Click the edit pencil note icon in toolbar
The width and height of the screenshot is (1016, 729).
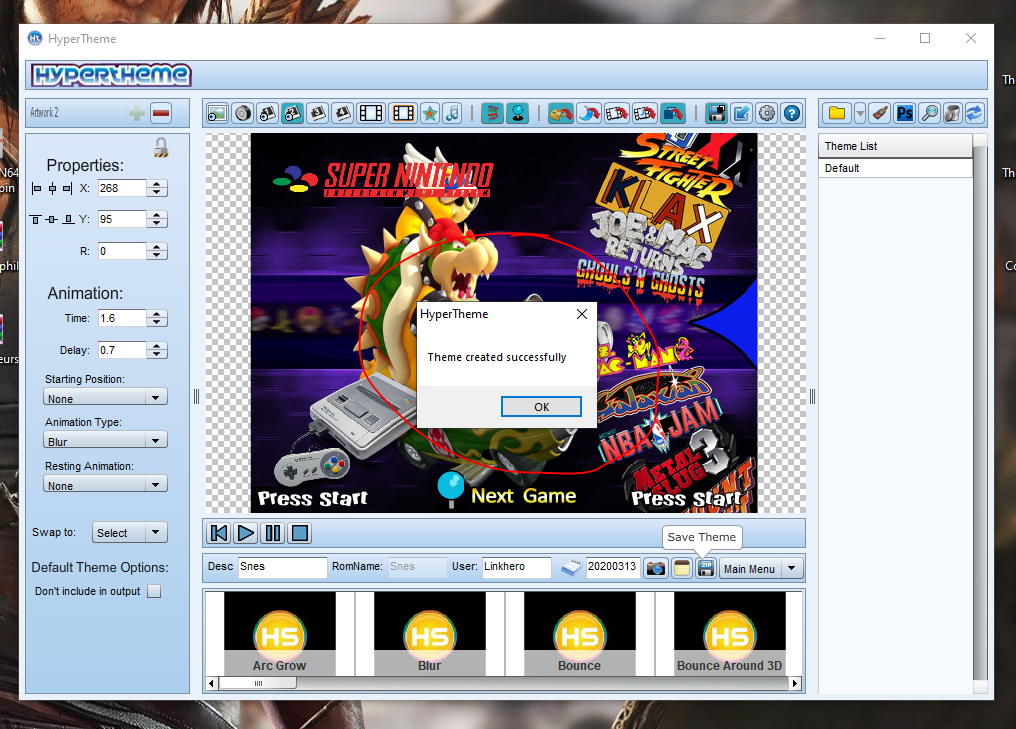[741, 113]
